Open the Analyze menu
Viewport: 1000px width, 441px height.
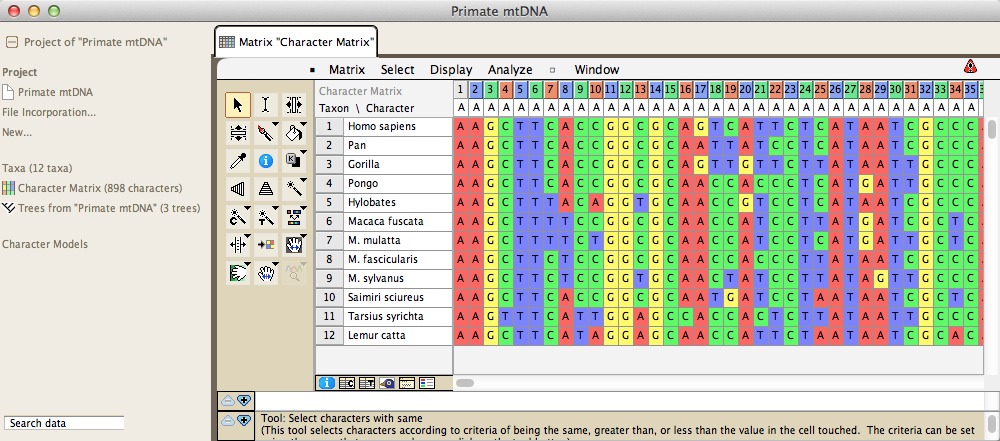tap(510, 70)
